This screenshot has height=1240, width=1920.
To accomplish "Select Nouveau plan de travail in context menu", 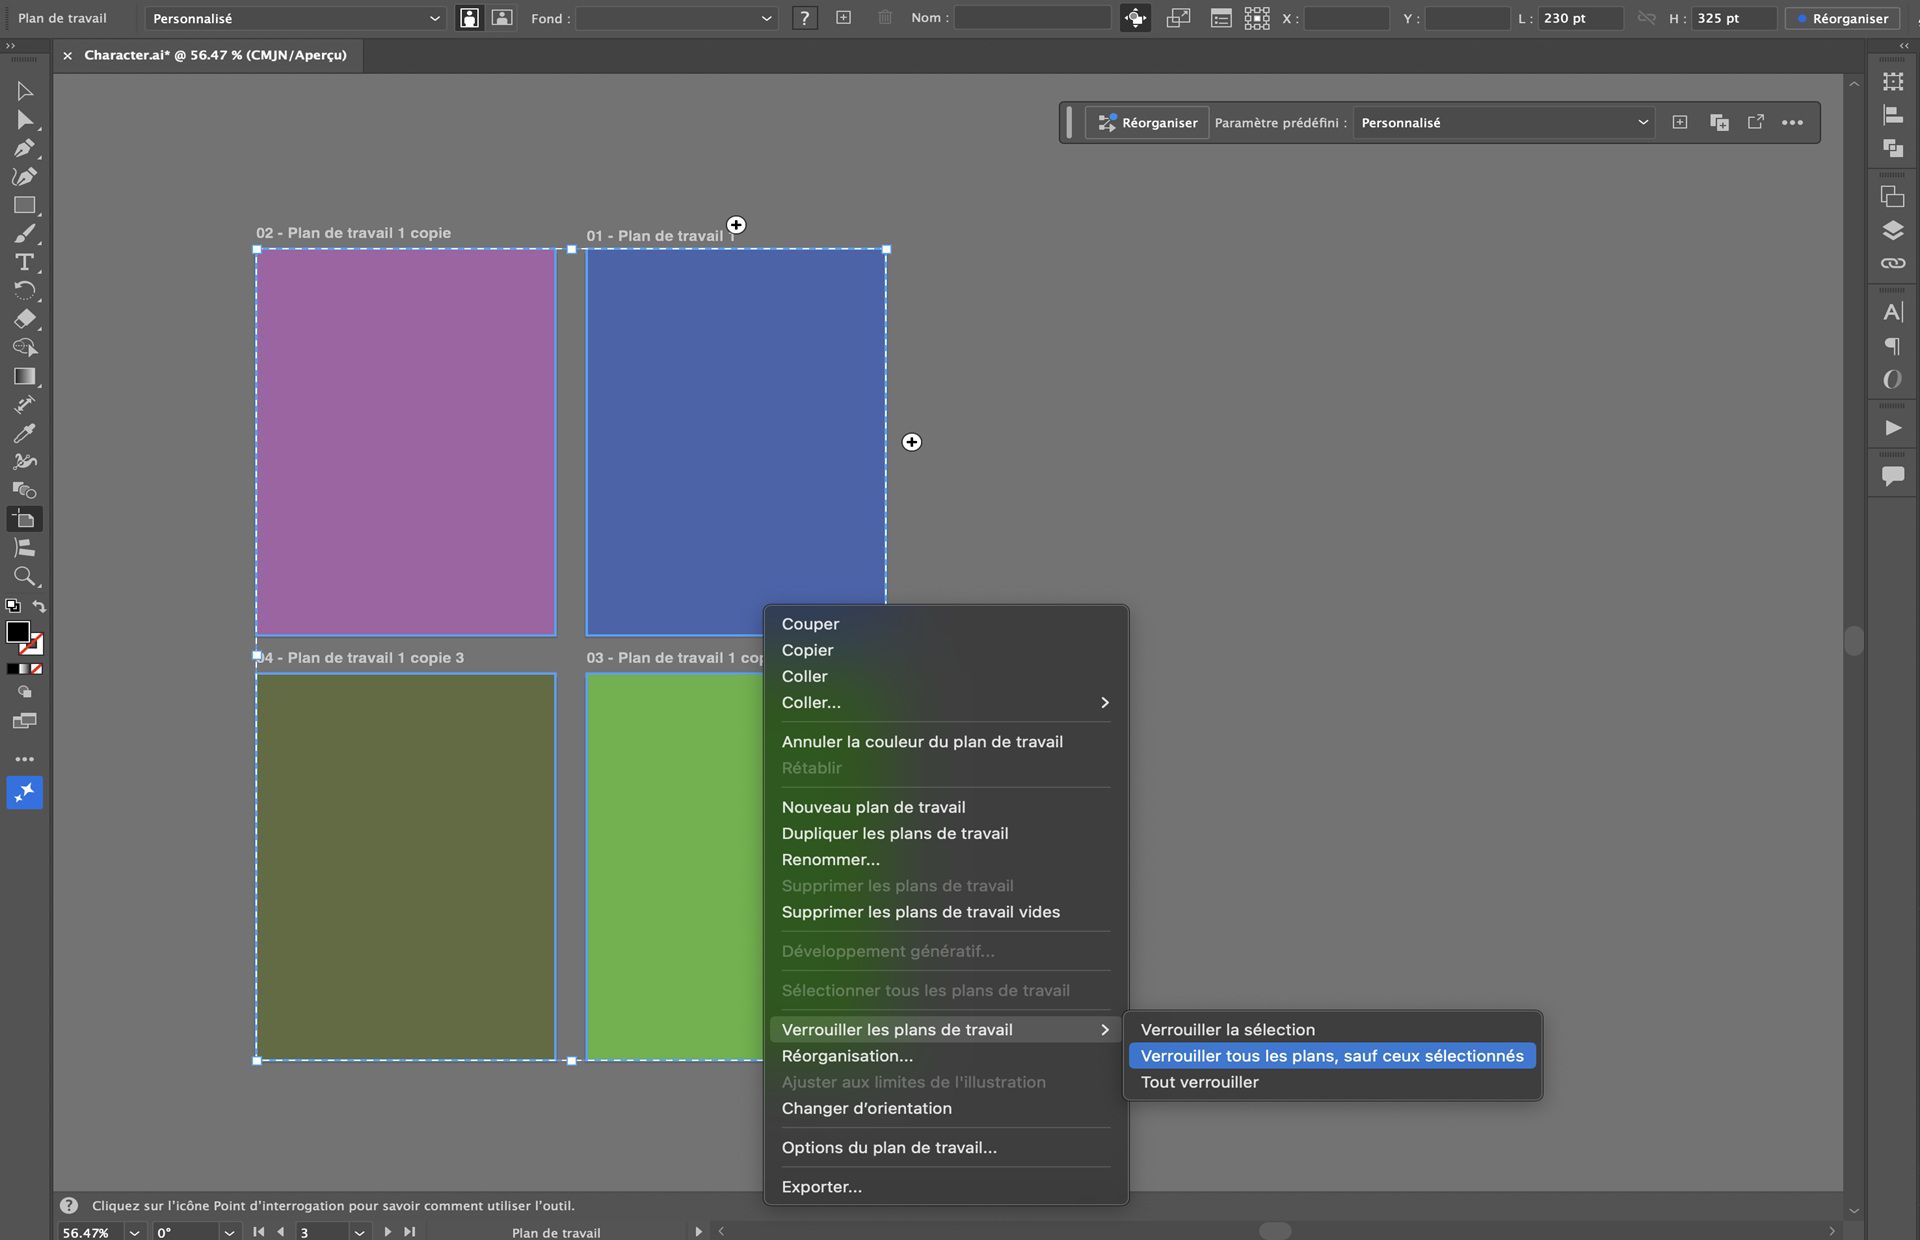I will click(x=873, y=806).
